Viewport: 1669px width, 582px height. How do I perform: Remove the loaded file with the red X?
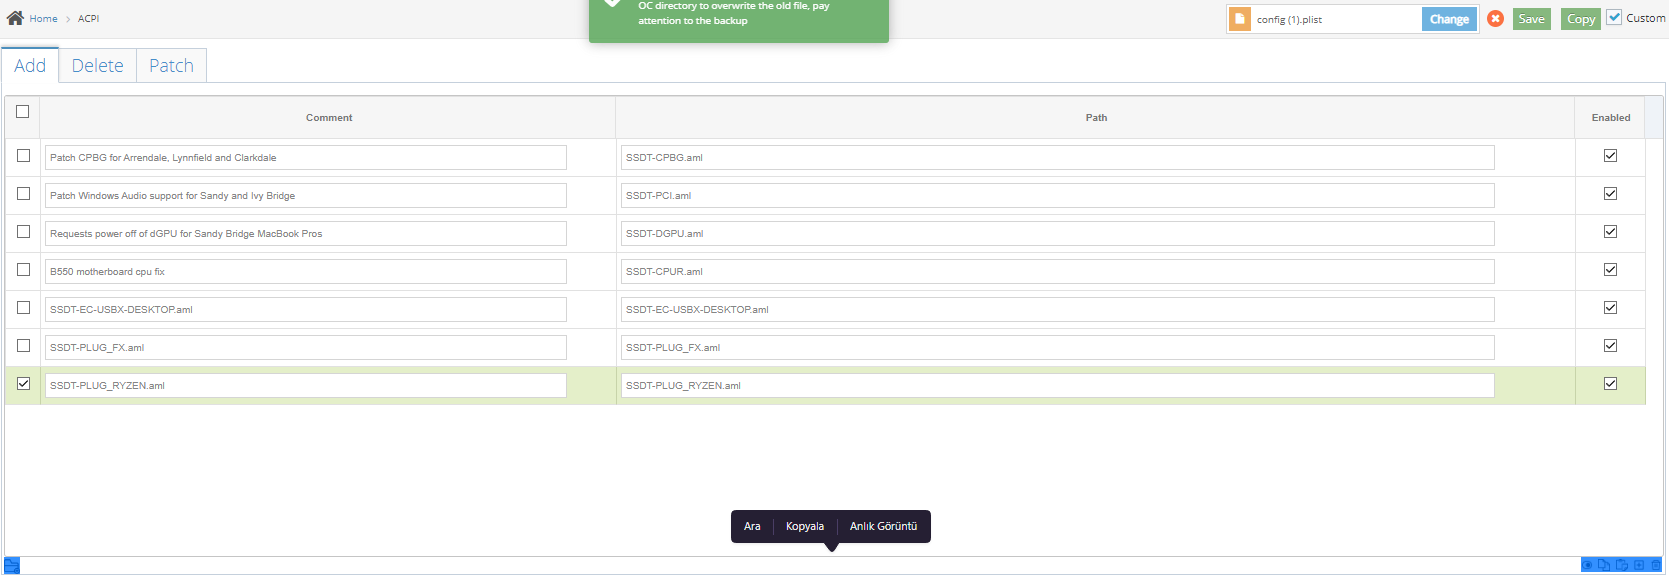1495,19
